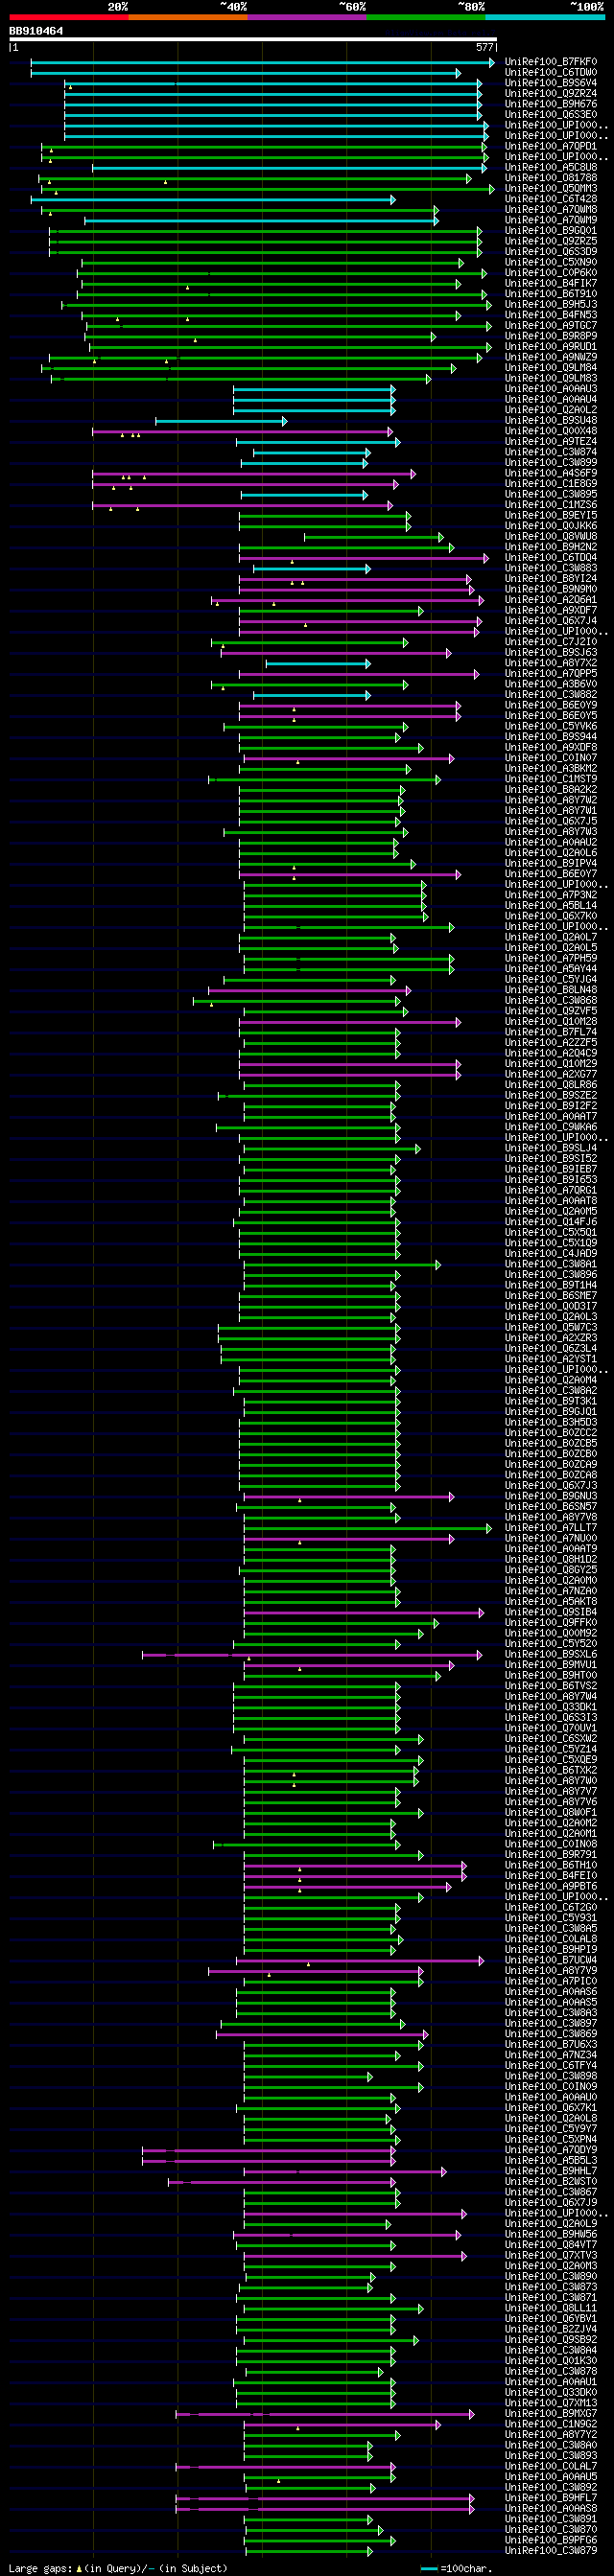Click the UniRef100_Q8VWU8 entry
This screenshot has height=2576, width=614.
pos(551,537)
